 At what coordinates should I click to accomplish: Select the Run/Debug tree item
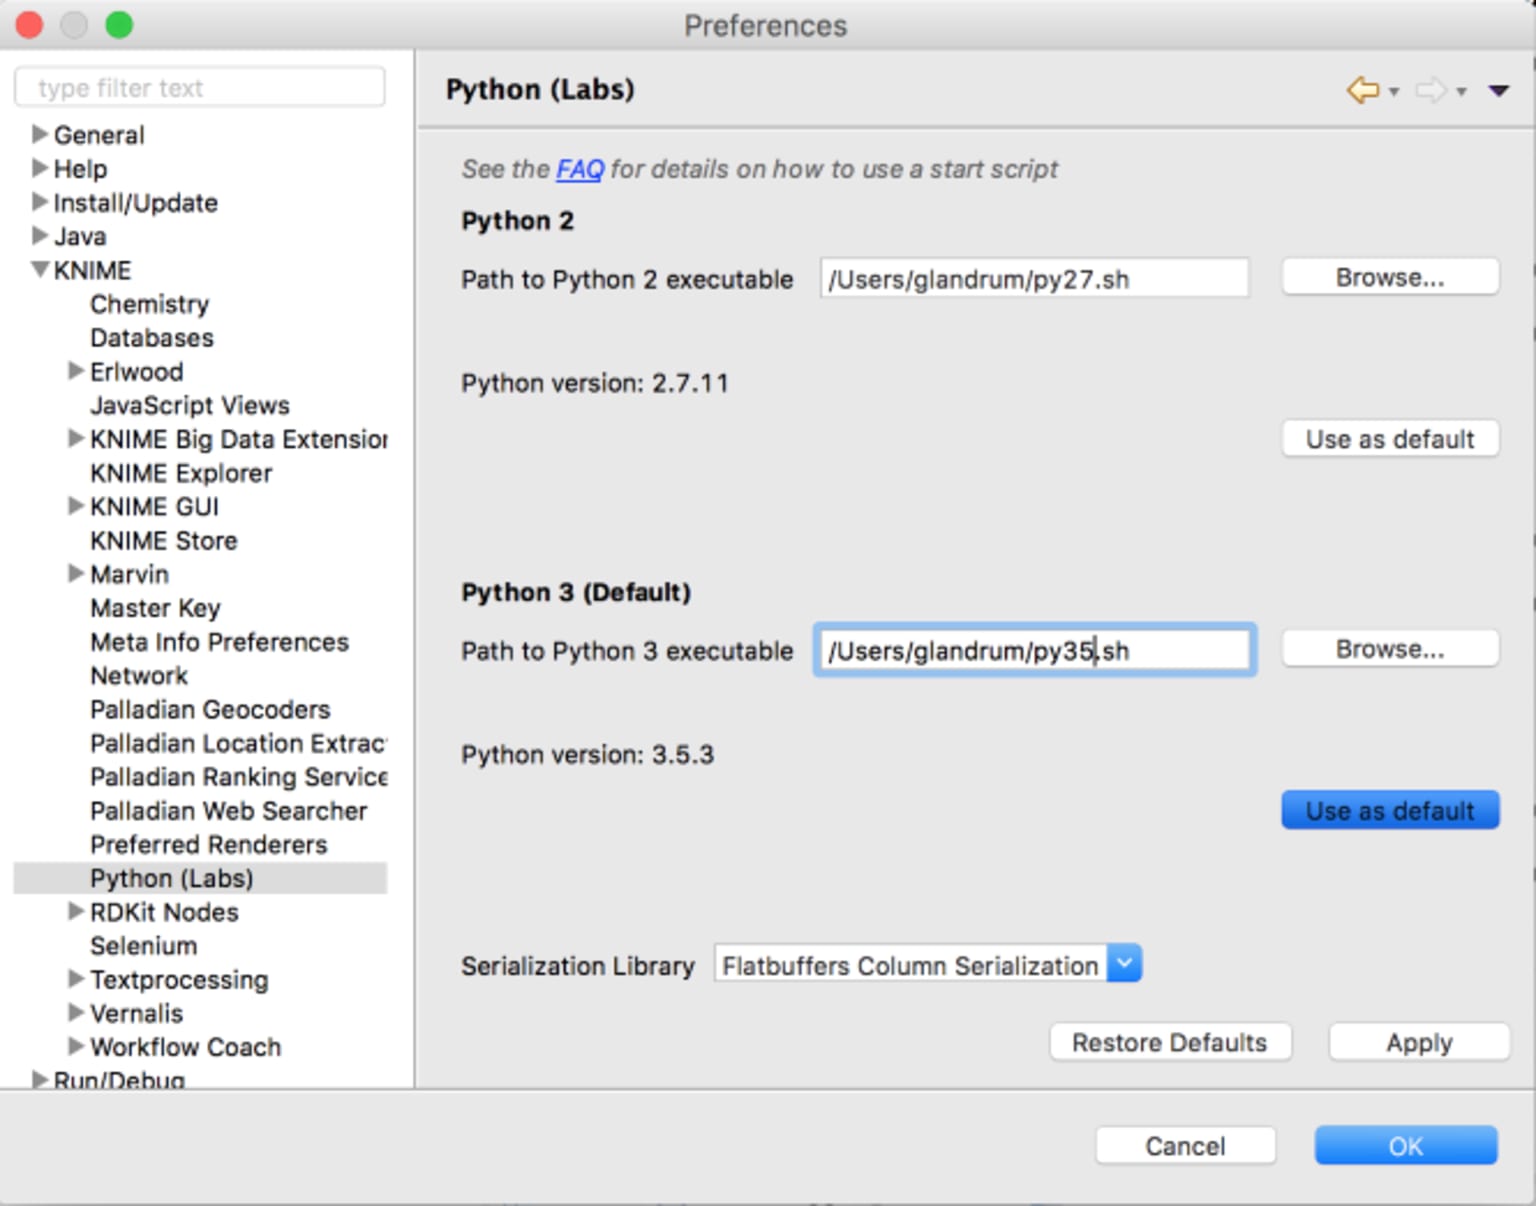119,1079
